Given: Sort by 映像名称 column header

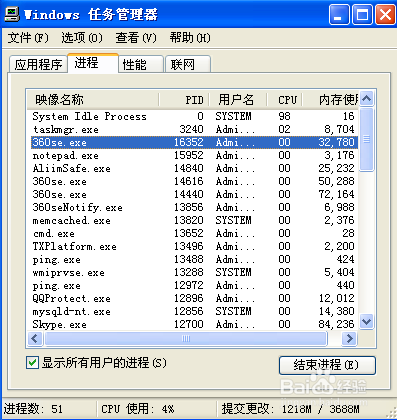Looking at the screenshot, I should click(x=93, y=99).
